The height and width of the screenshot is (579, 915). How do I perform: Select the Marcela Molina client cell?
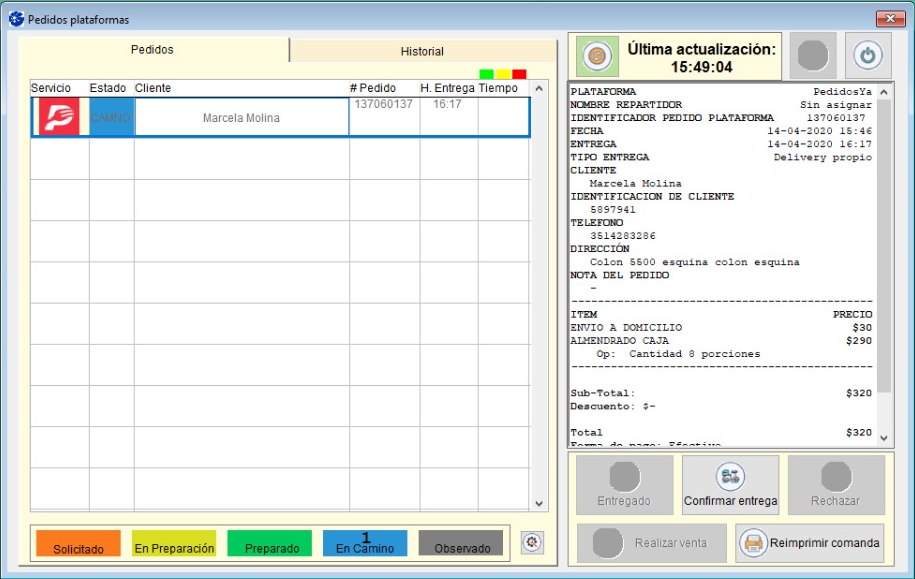pyautogui.click(x=241, y=118)
